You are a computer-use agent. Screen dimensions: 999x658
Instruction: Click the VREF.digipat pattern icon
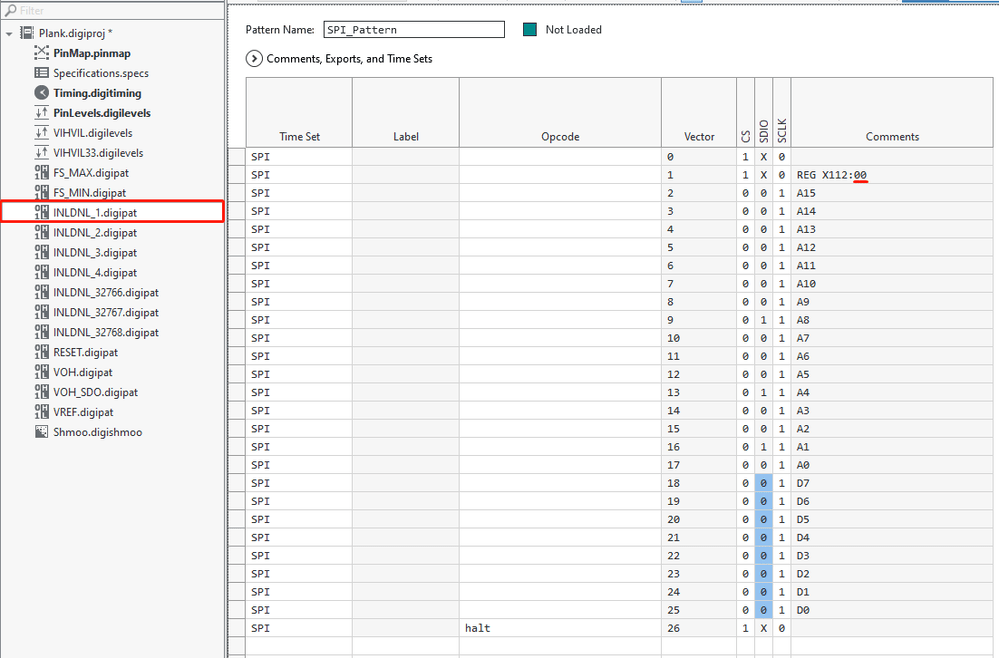41,412
